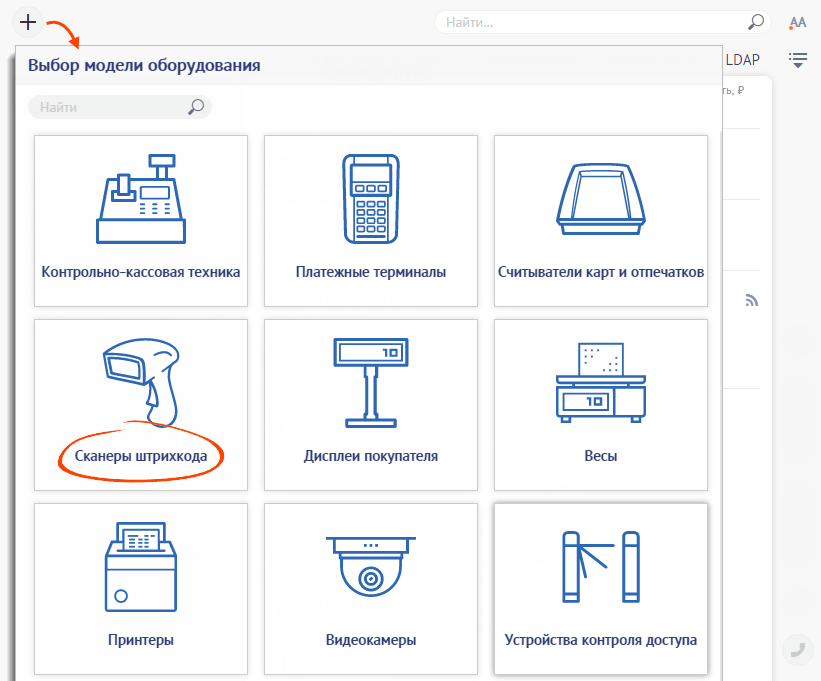
Task: Click magnifier in dialog search field
Action: 196,107
